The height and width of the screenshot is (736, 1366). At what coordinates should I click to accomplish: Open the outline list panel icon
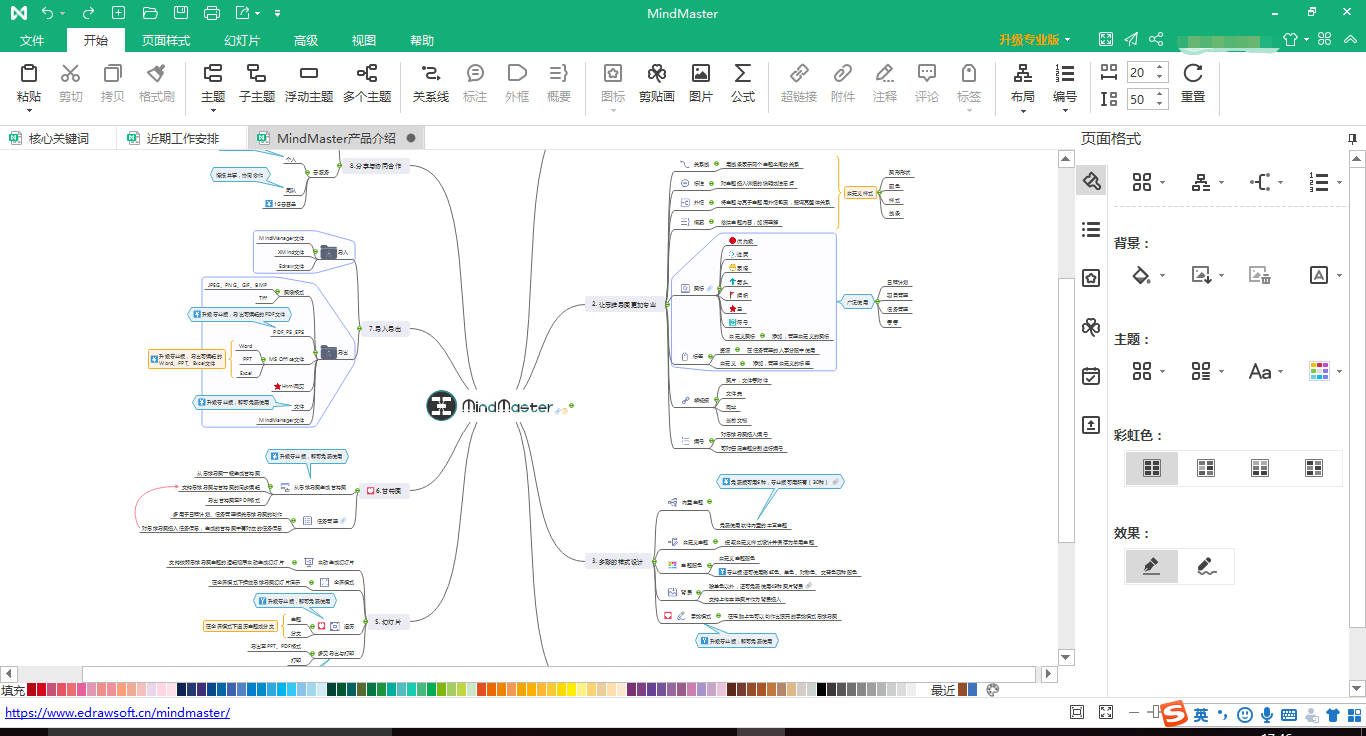click(1091, 230)
